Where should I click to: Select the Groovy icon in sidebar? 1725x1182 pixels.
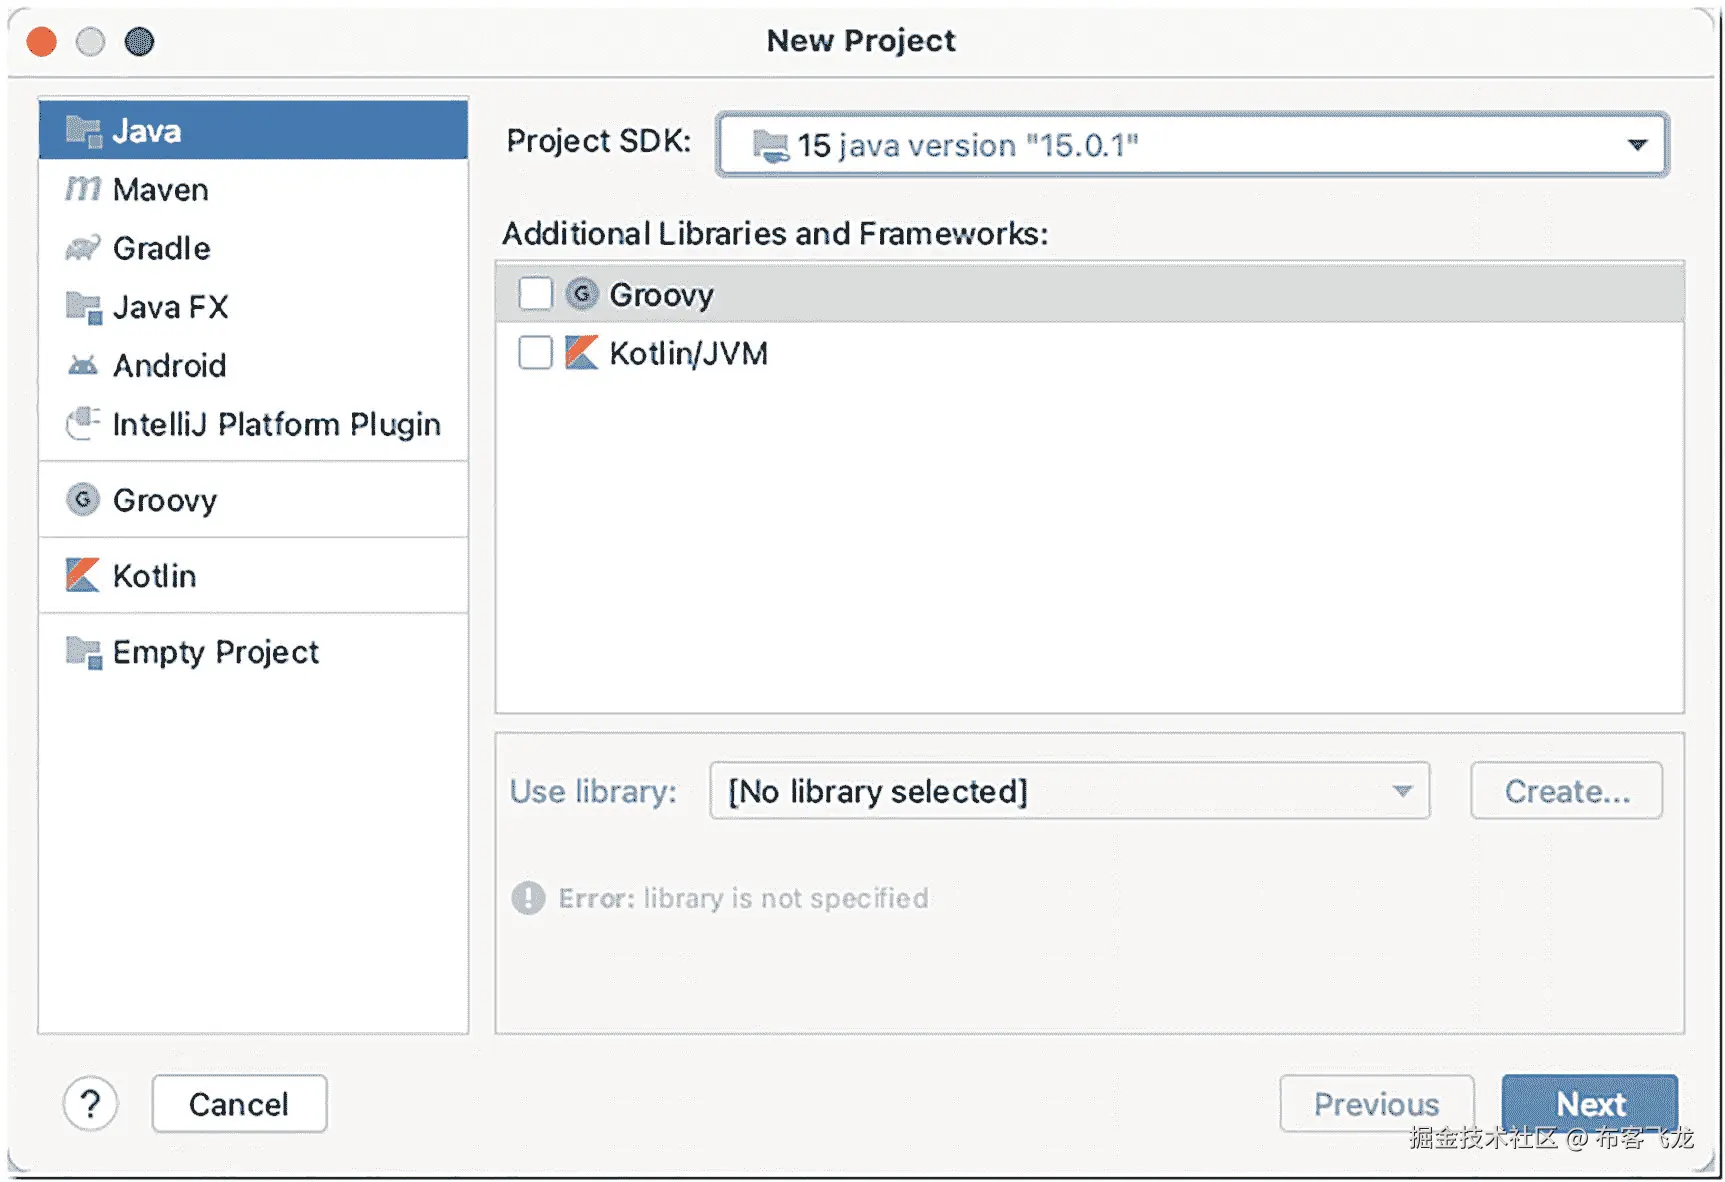83,499
